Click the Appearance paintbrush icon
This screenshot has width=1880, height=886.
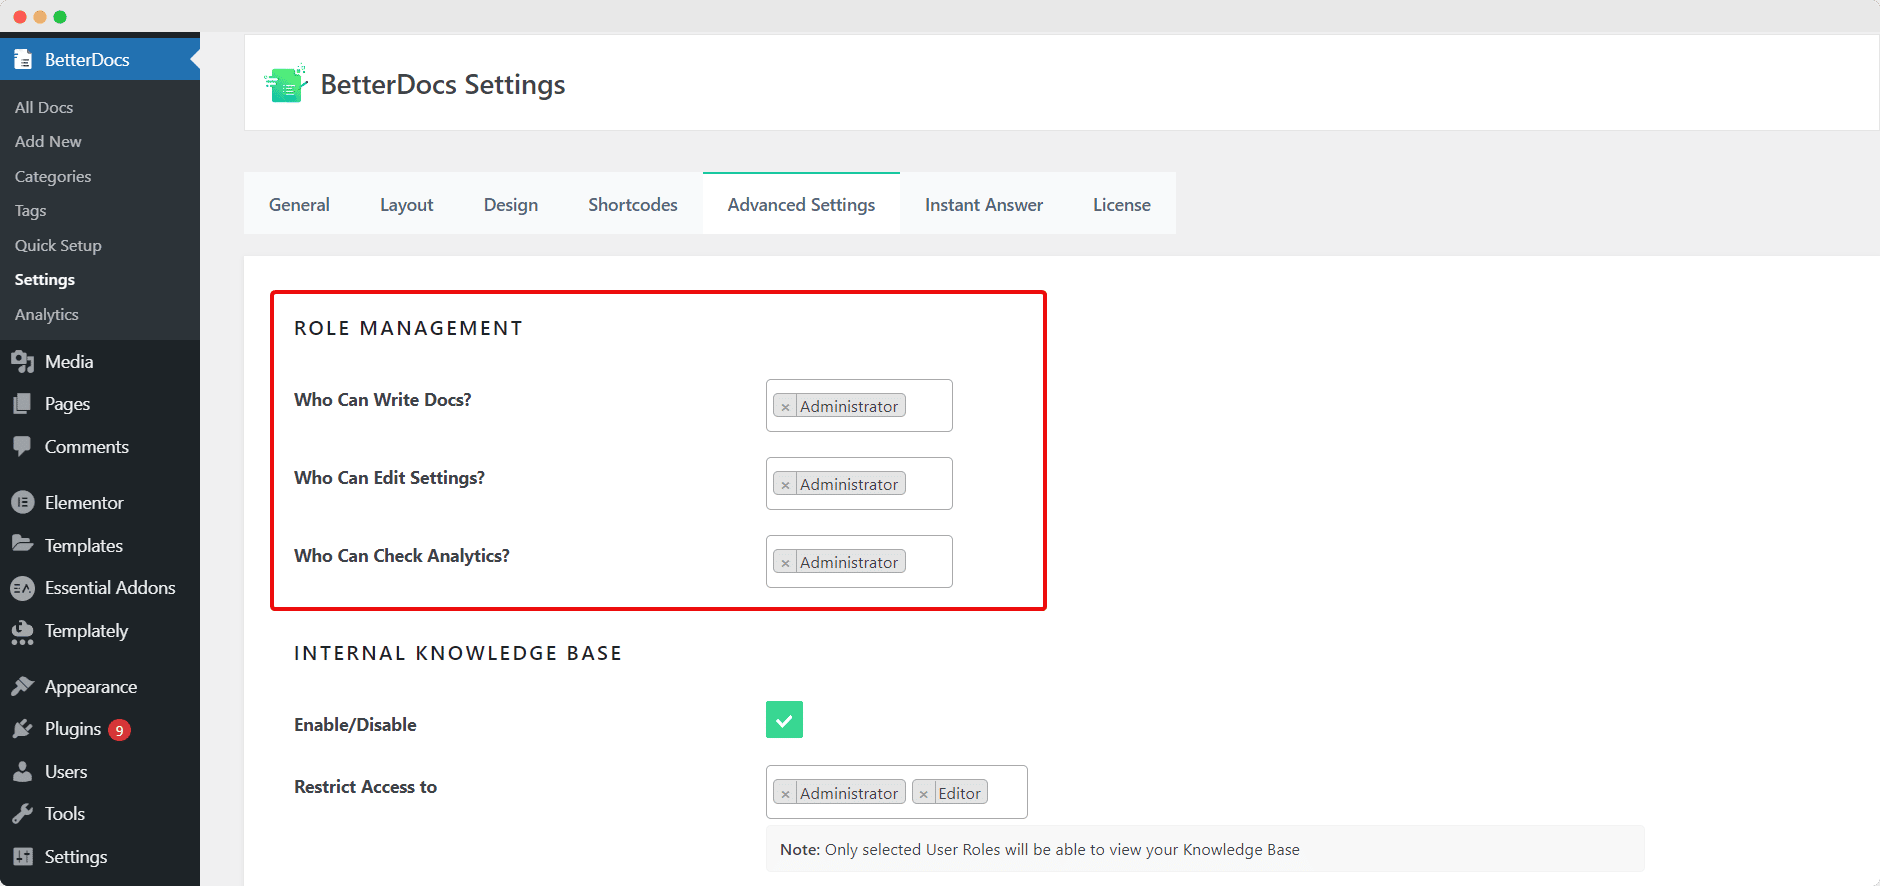tap(22, 686)
